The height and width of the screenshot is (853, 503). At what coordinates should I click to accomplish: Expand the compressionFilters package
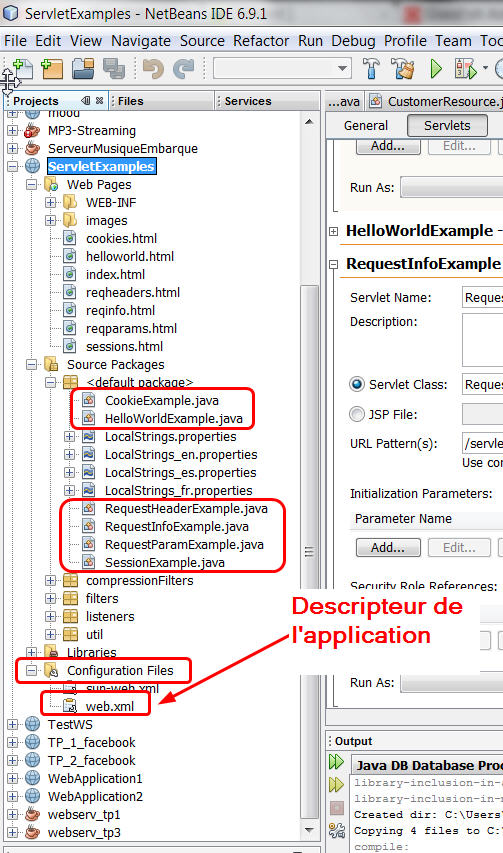pos(51,581)
